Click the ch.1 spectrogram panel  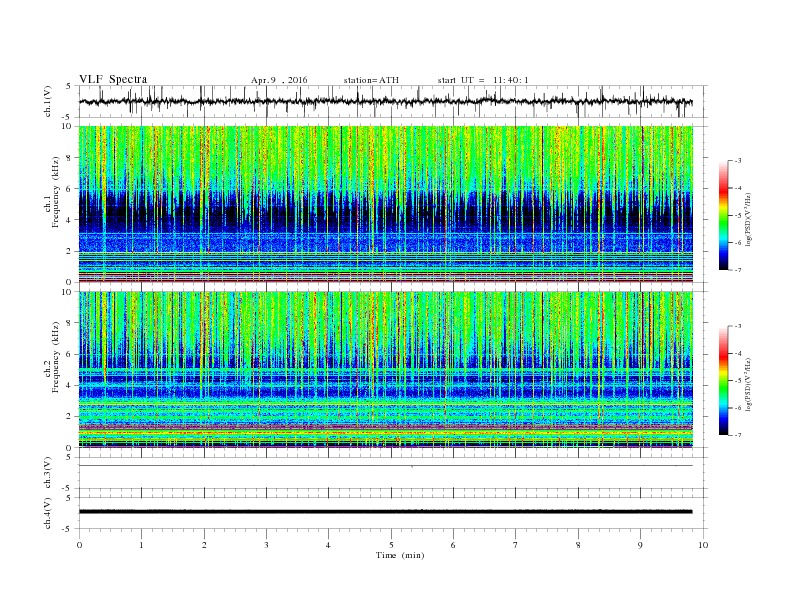pos(386,204)
